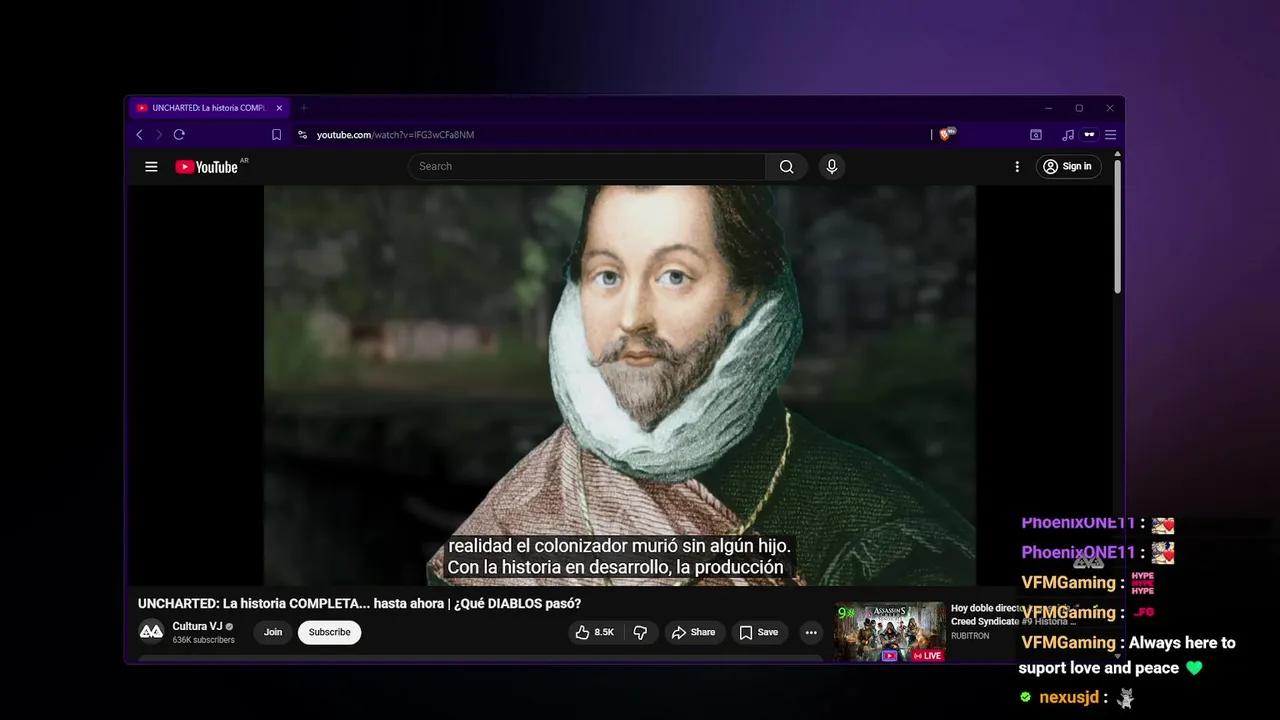Open YouTube settings three-dot menu

pyautogui.click(x=1017, y=167)
